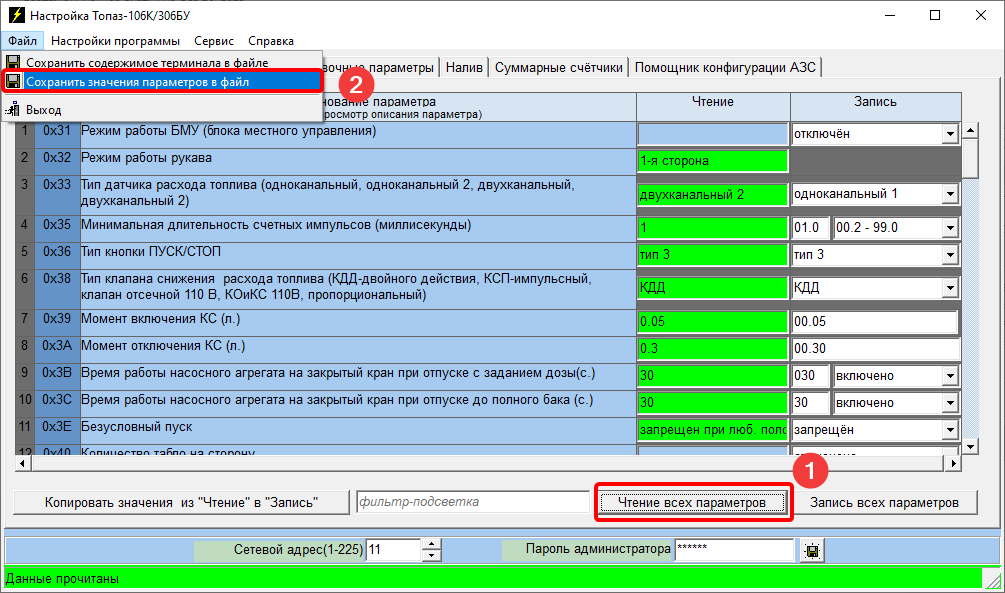1005x593 pixels.
Task: Click the 0.05 read value
Action: (x=713, y=321)
